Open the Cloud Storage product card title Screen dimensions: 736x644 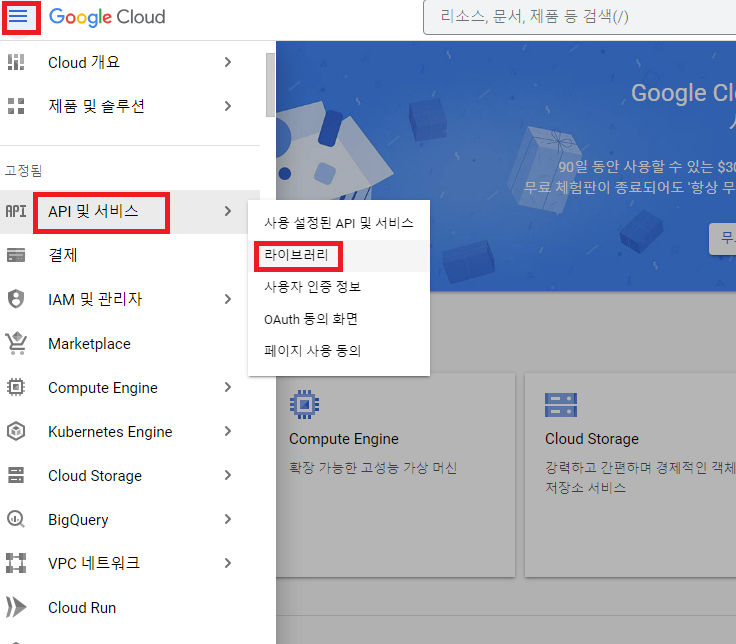coord(592,438)
